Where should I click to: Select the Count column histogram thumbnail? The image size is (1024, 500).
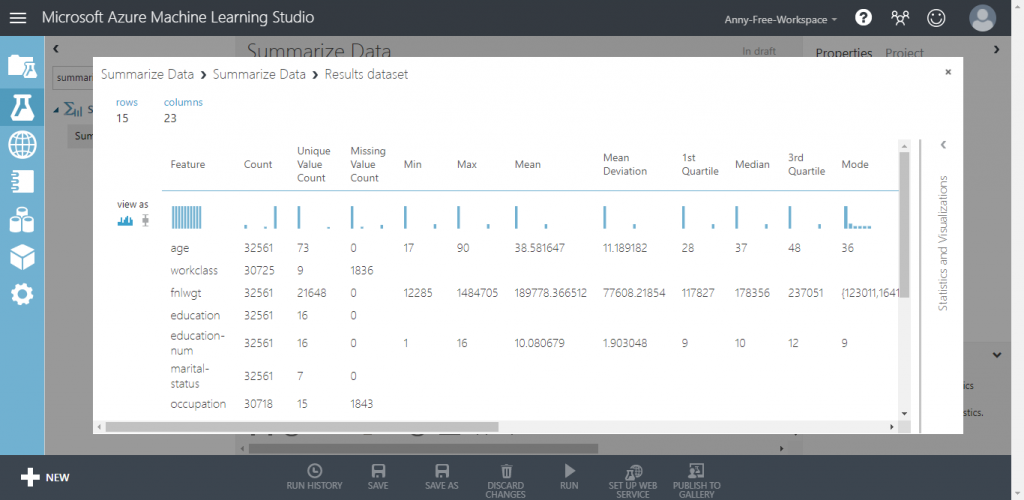click(x=261, y=217)
